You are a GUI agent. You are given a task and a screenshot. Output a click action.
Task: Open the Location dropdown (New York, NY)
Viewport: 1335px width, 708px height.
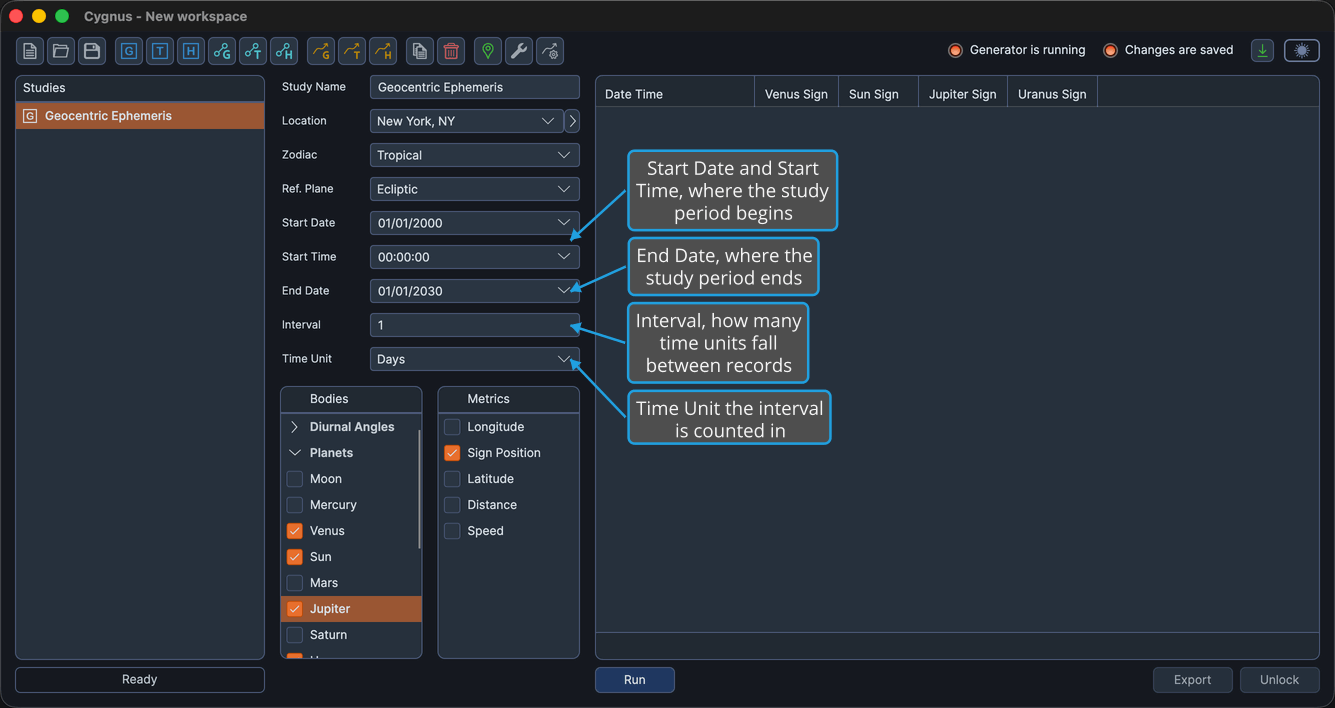[x=466, y=121]
